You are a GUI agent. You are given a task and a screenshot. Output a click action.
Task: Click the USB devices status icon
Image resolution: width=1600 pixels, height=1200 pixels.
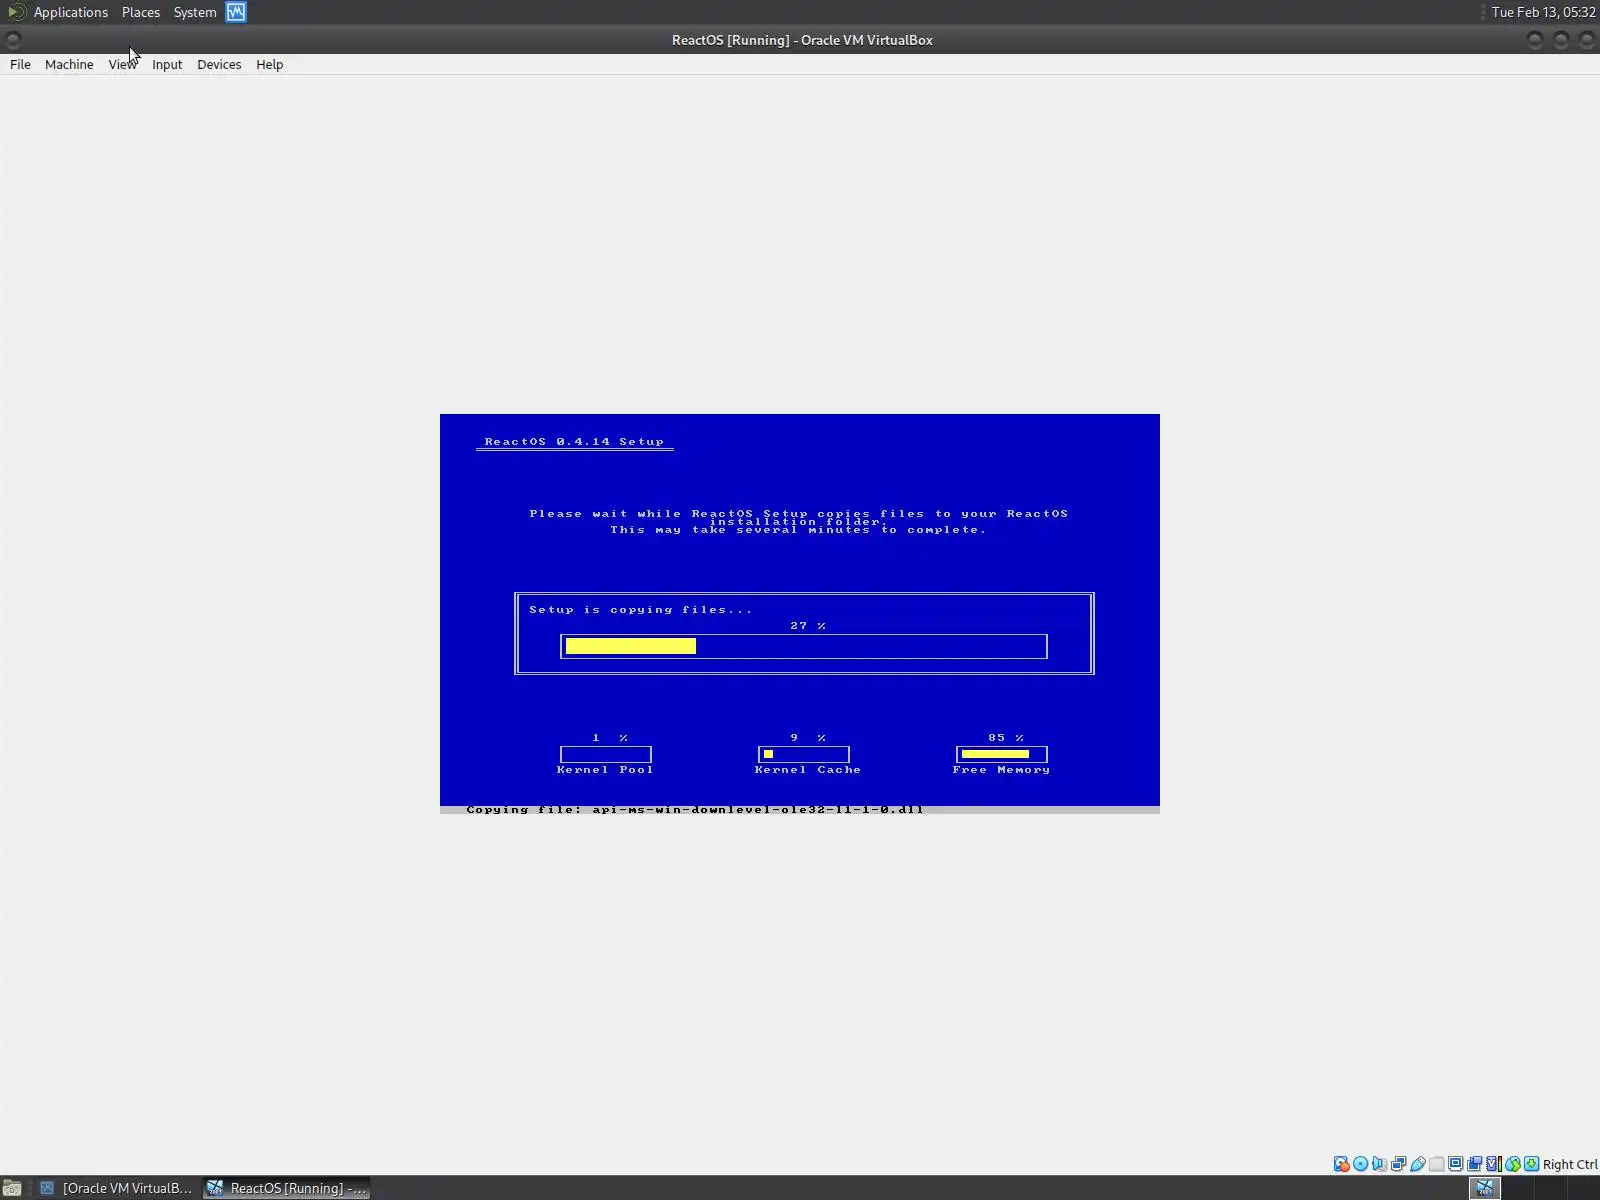[x=1418, y=1164]
